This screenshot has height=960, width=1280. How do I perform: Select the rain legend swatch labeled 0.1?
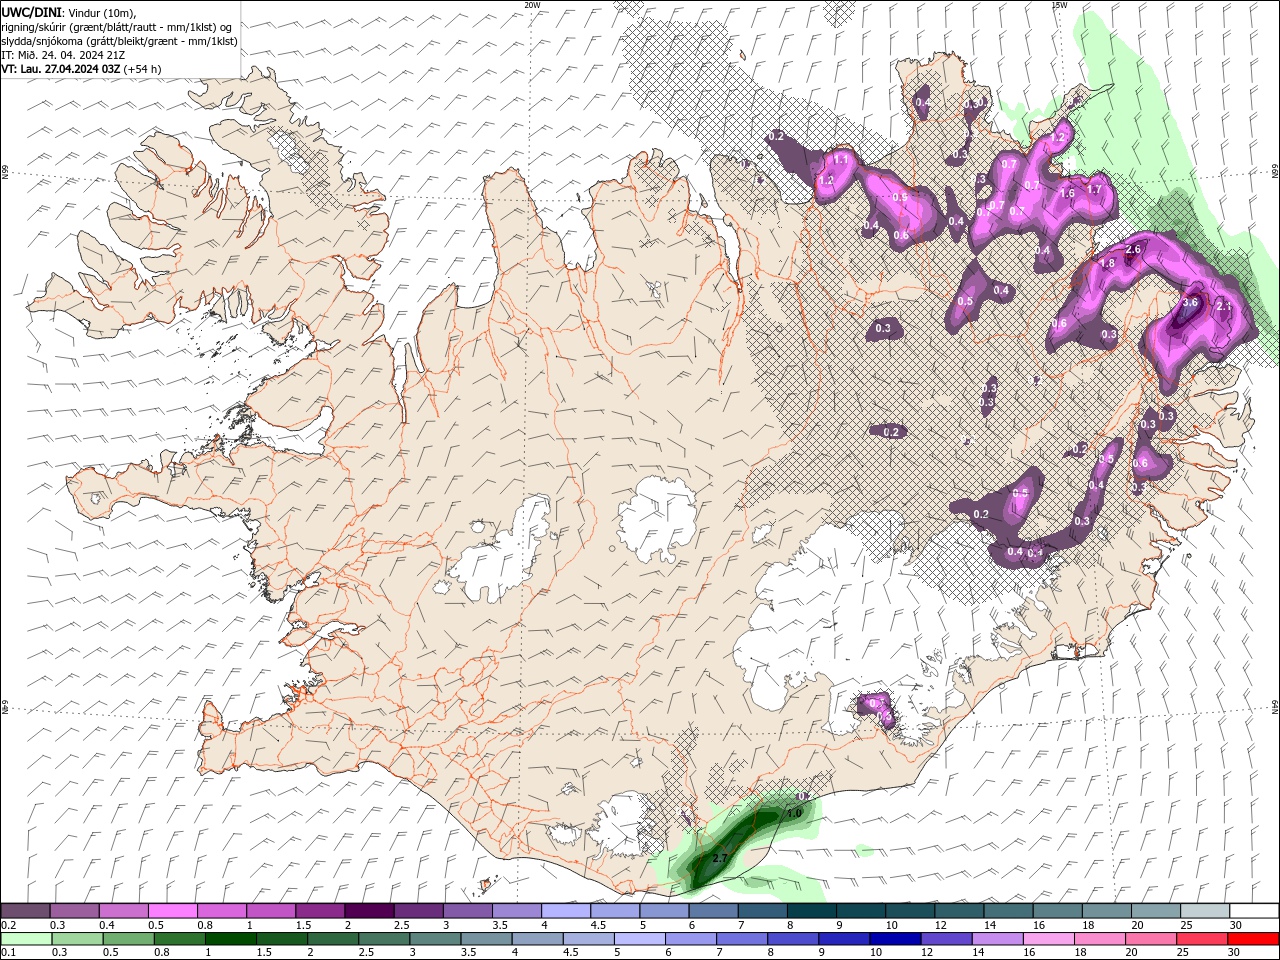click(x=26, y=939)
